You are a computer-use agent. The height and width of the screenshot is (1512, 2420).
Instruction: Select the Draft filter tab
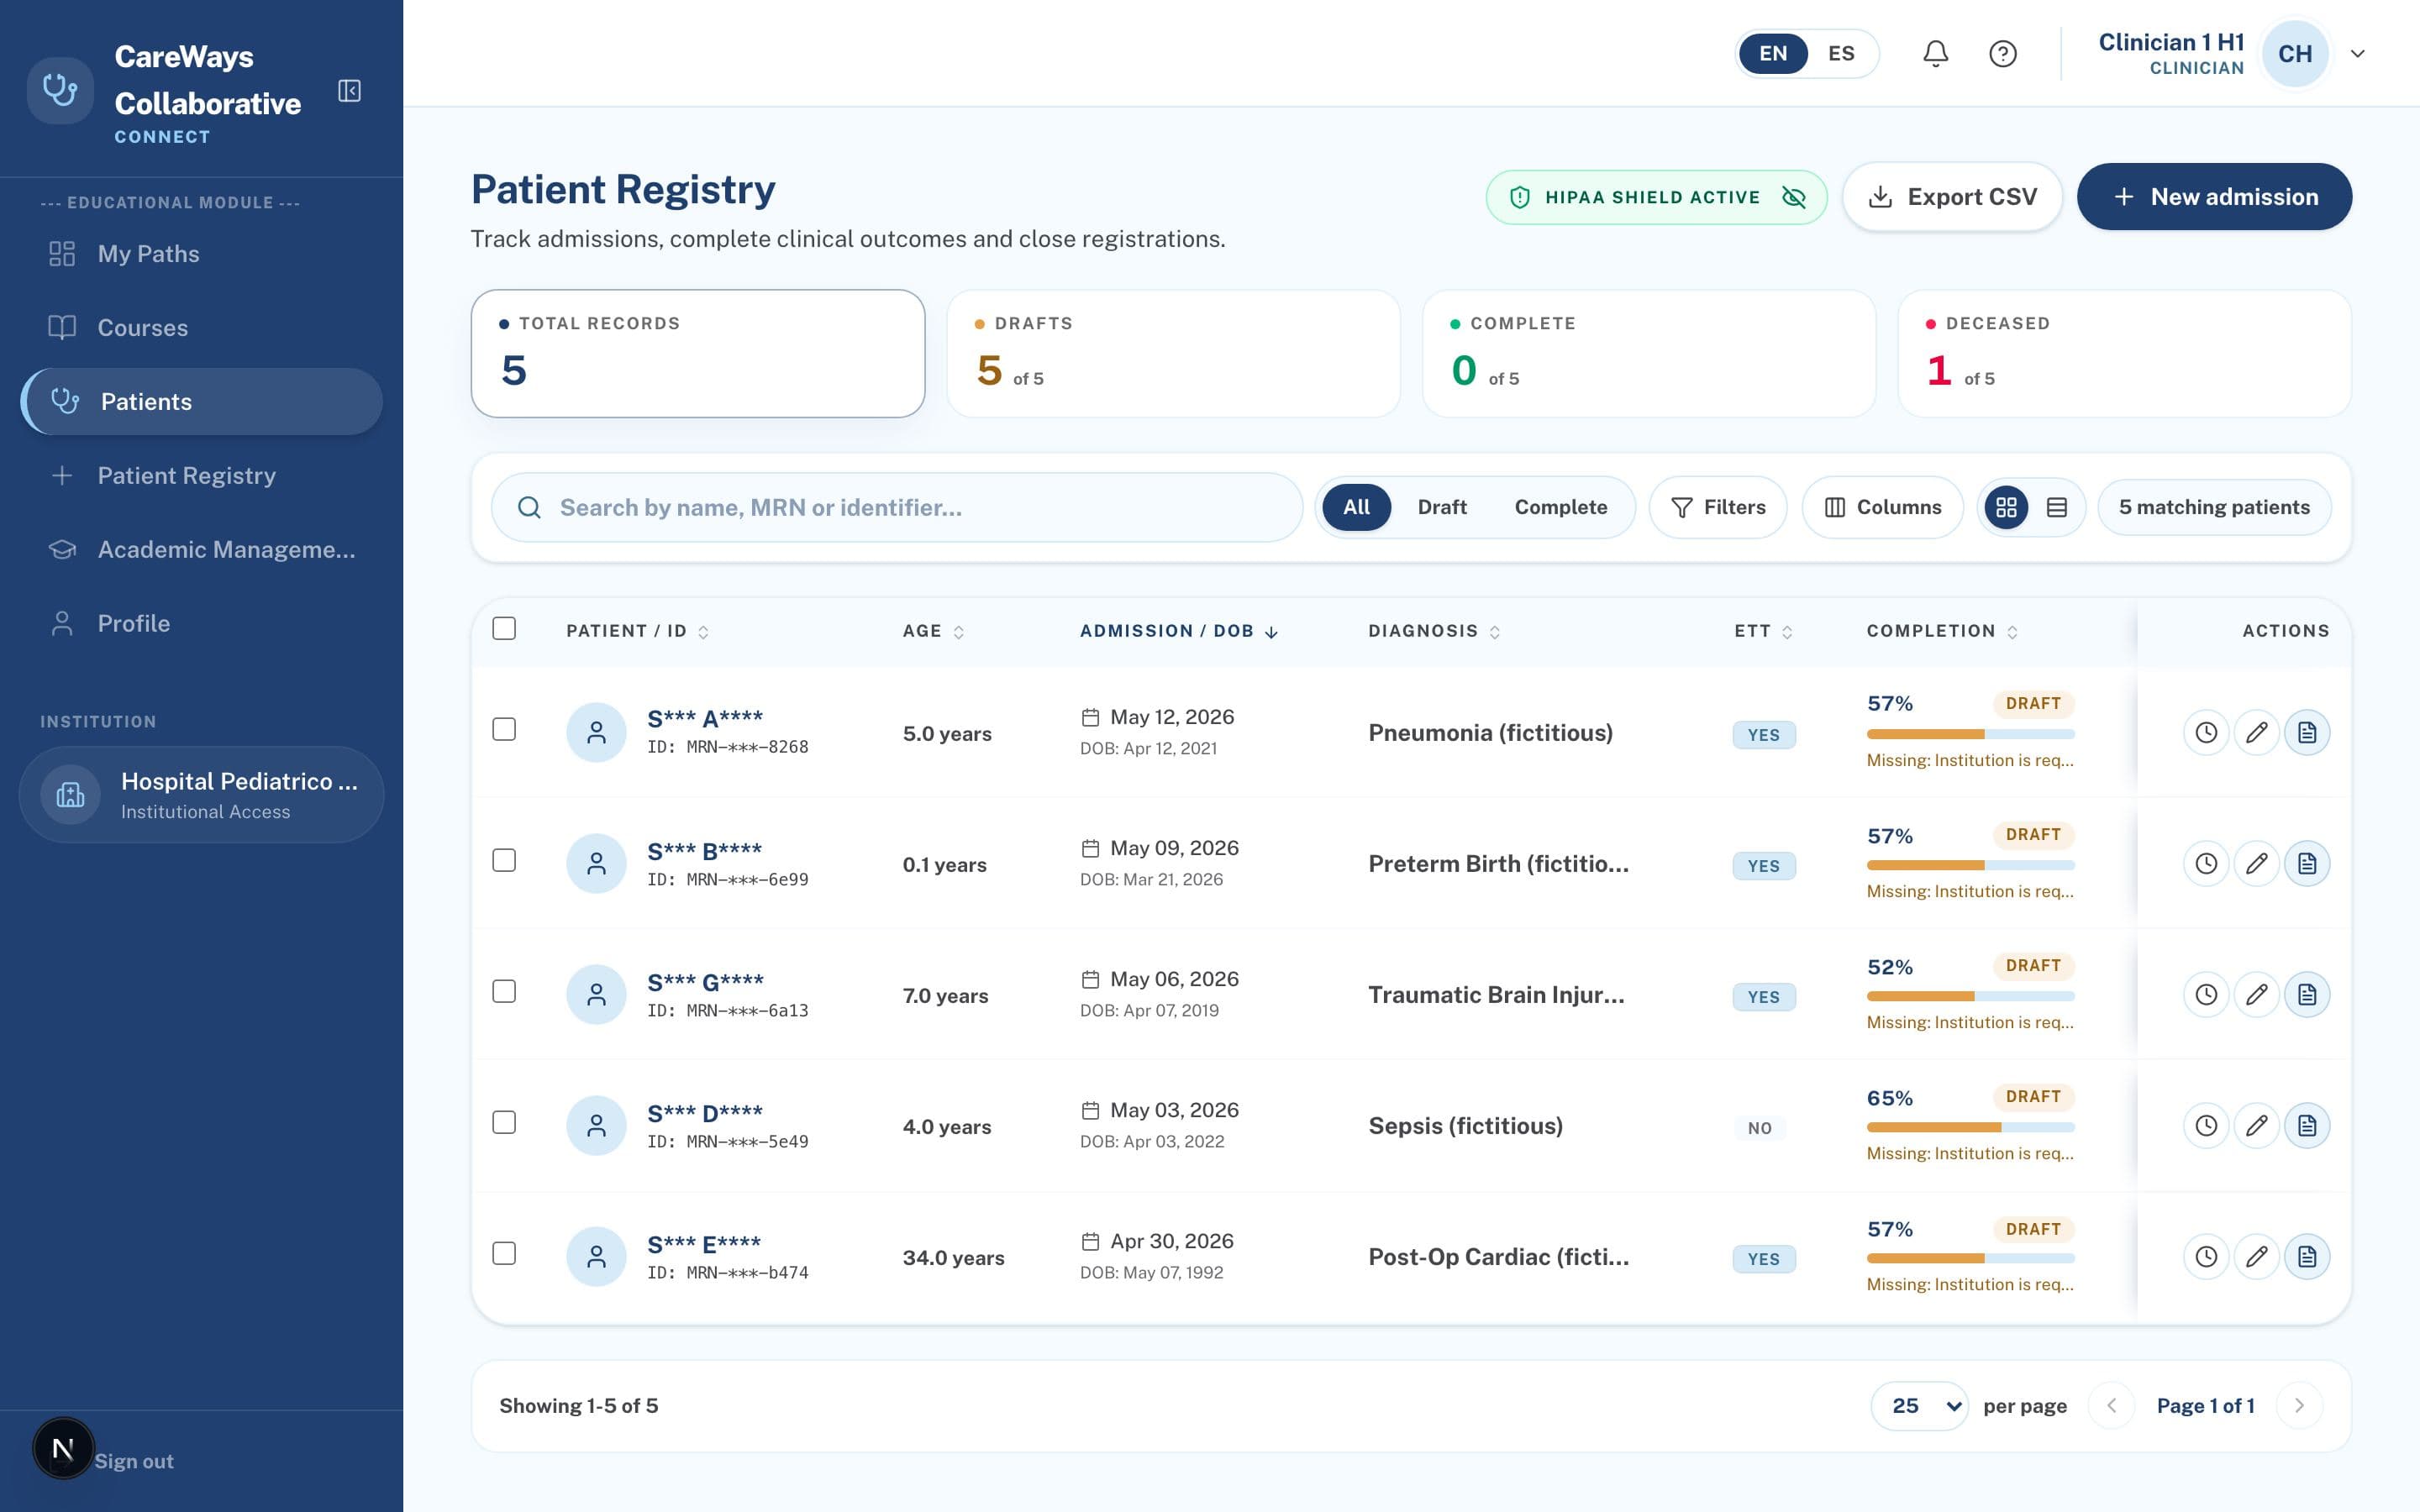pos(1442,507)
